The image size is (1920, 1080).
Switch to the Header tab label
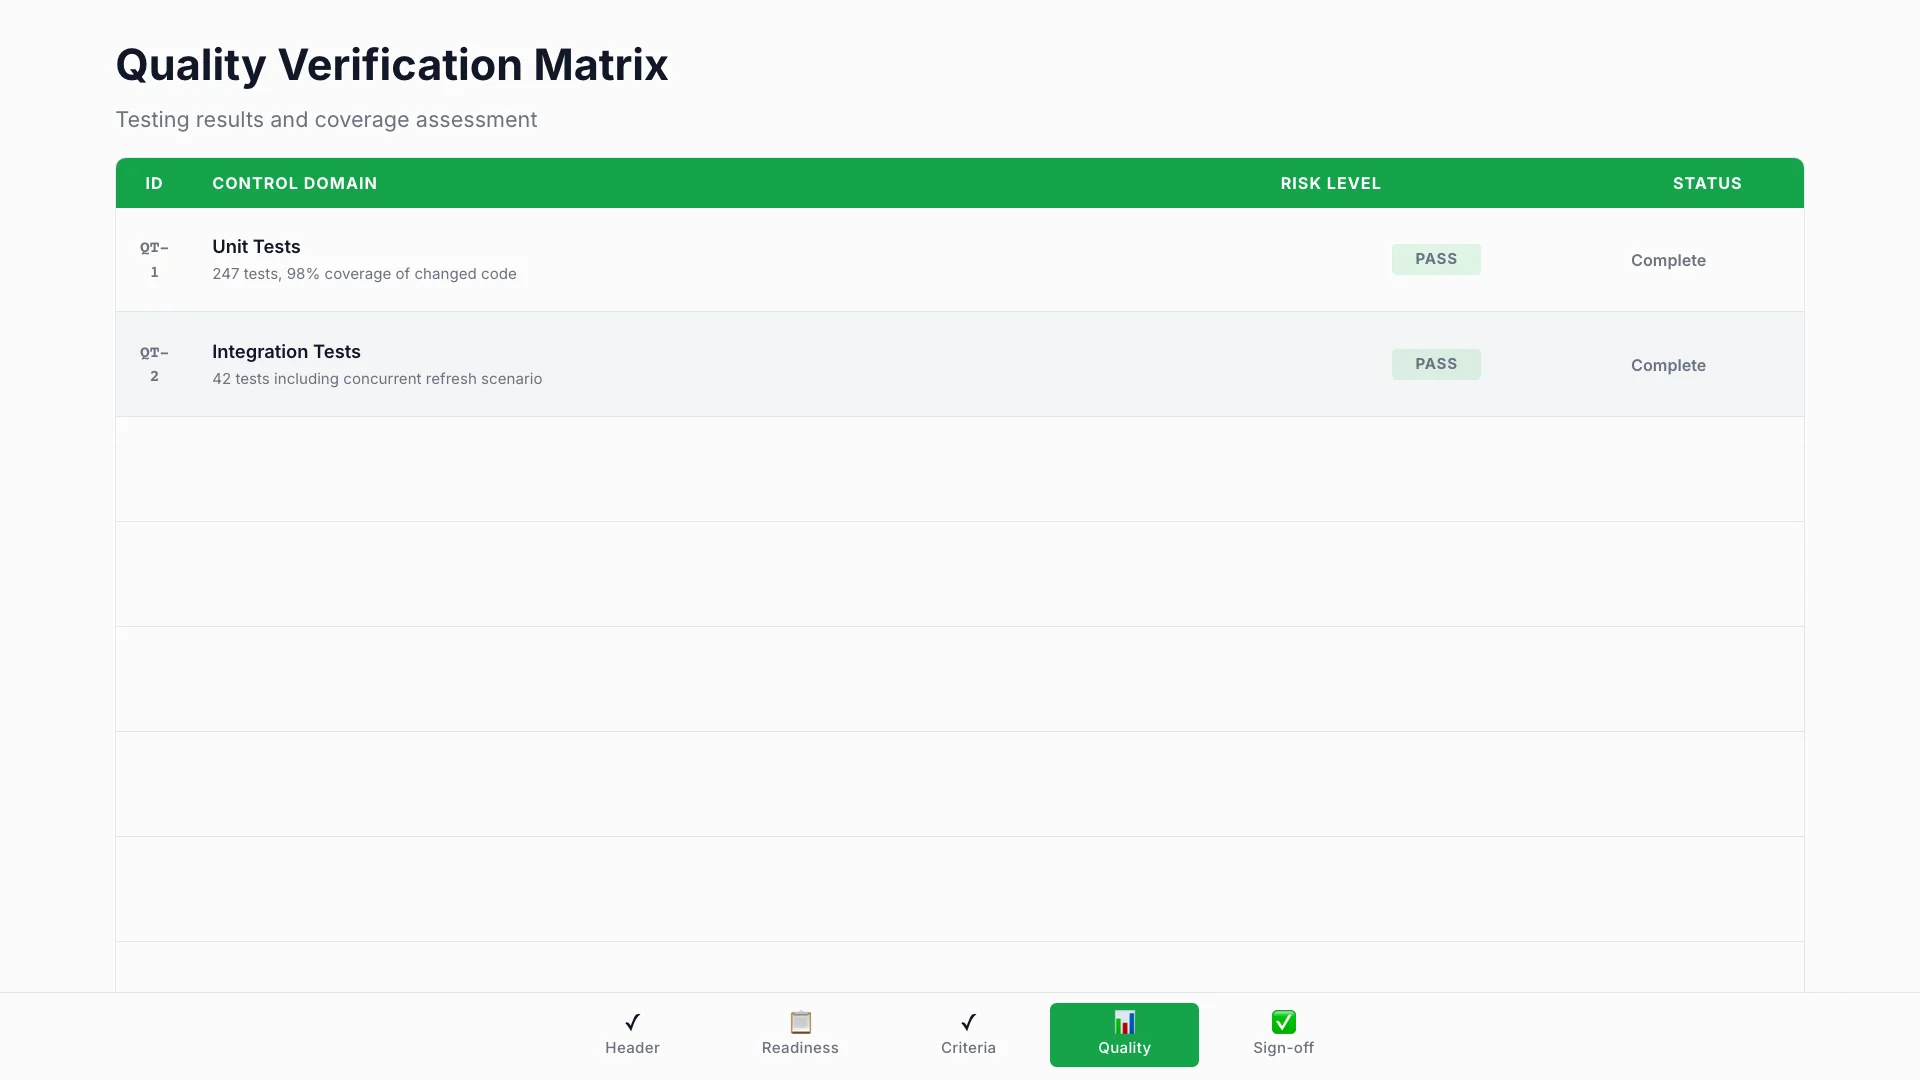(x=632, y=1048)
